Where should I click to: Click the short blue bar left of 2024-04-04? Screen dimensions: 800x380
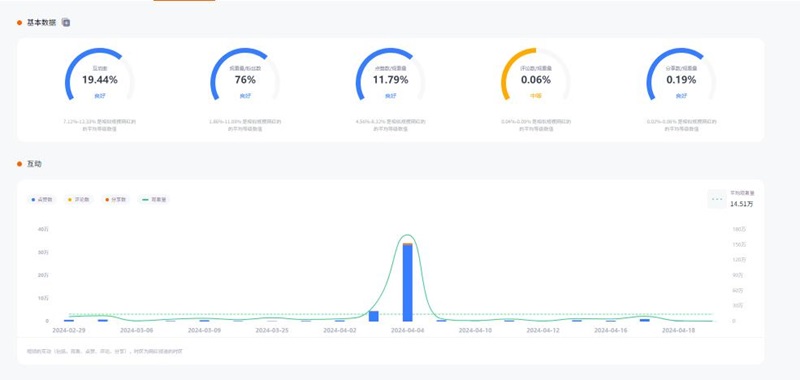click(x=373, y=316)
